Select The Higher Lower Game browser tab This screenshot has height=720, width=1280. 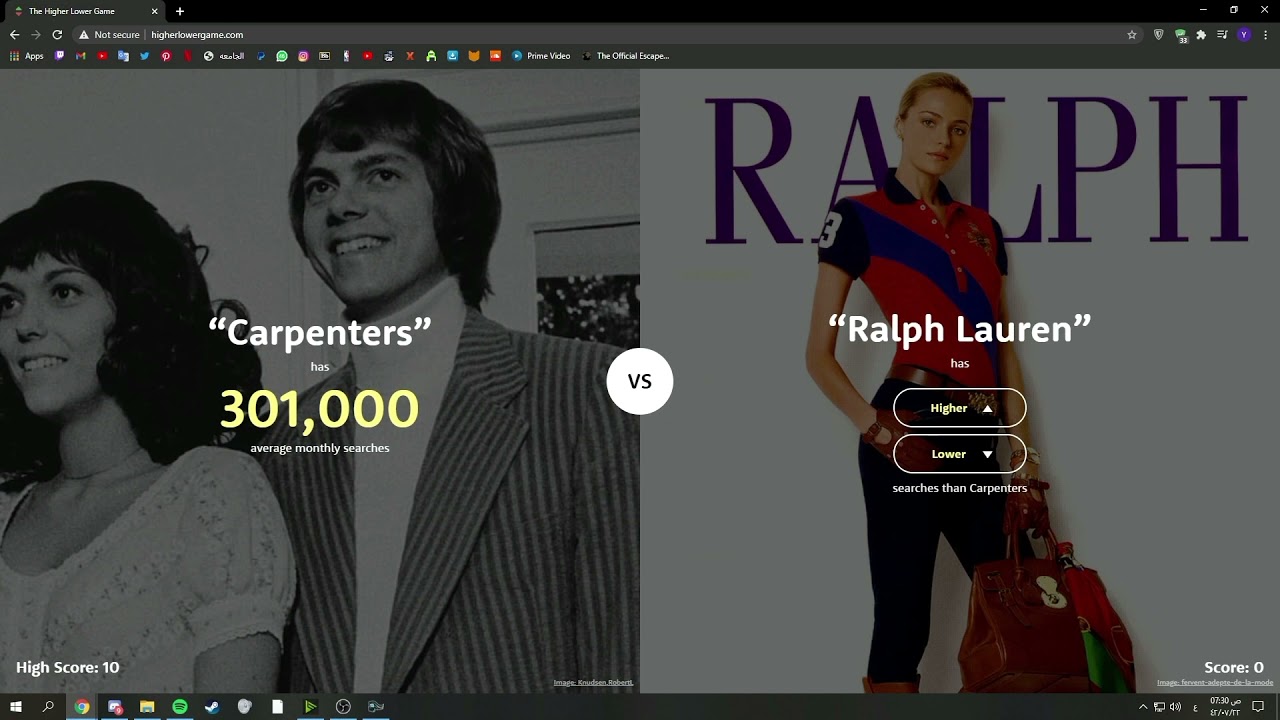coord(85,11)
